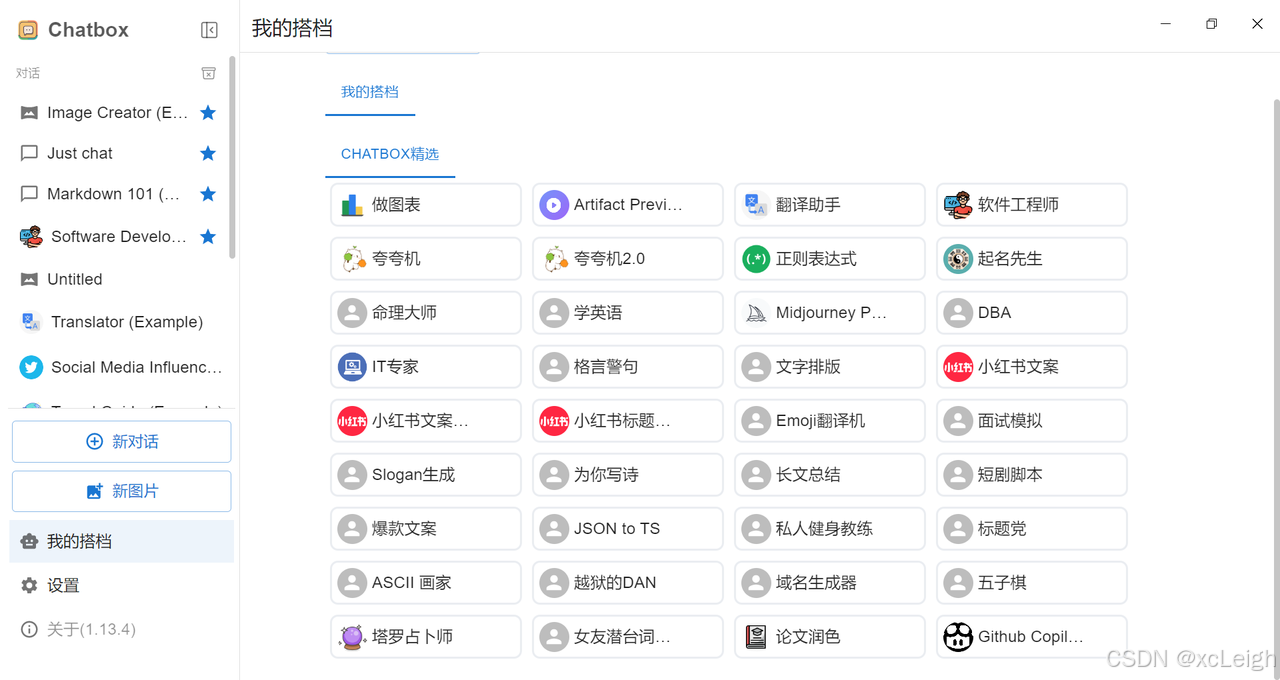
Task: Collapse the sidebar with the panel icon
Action: 209,30
